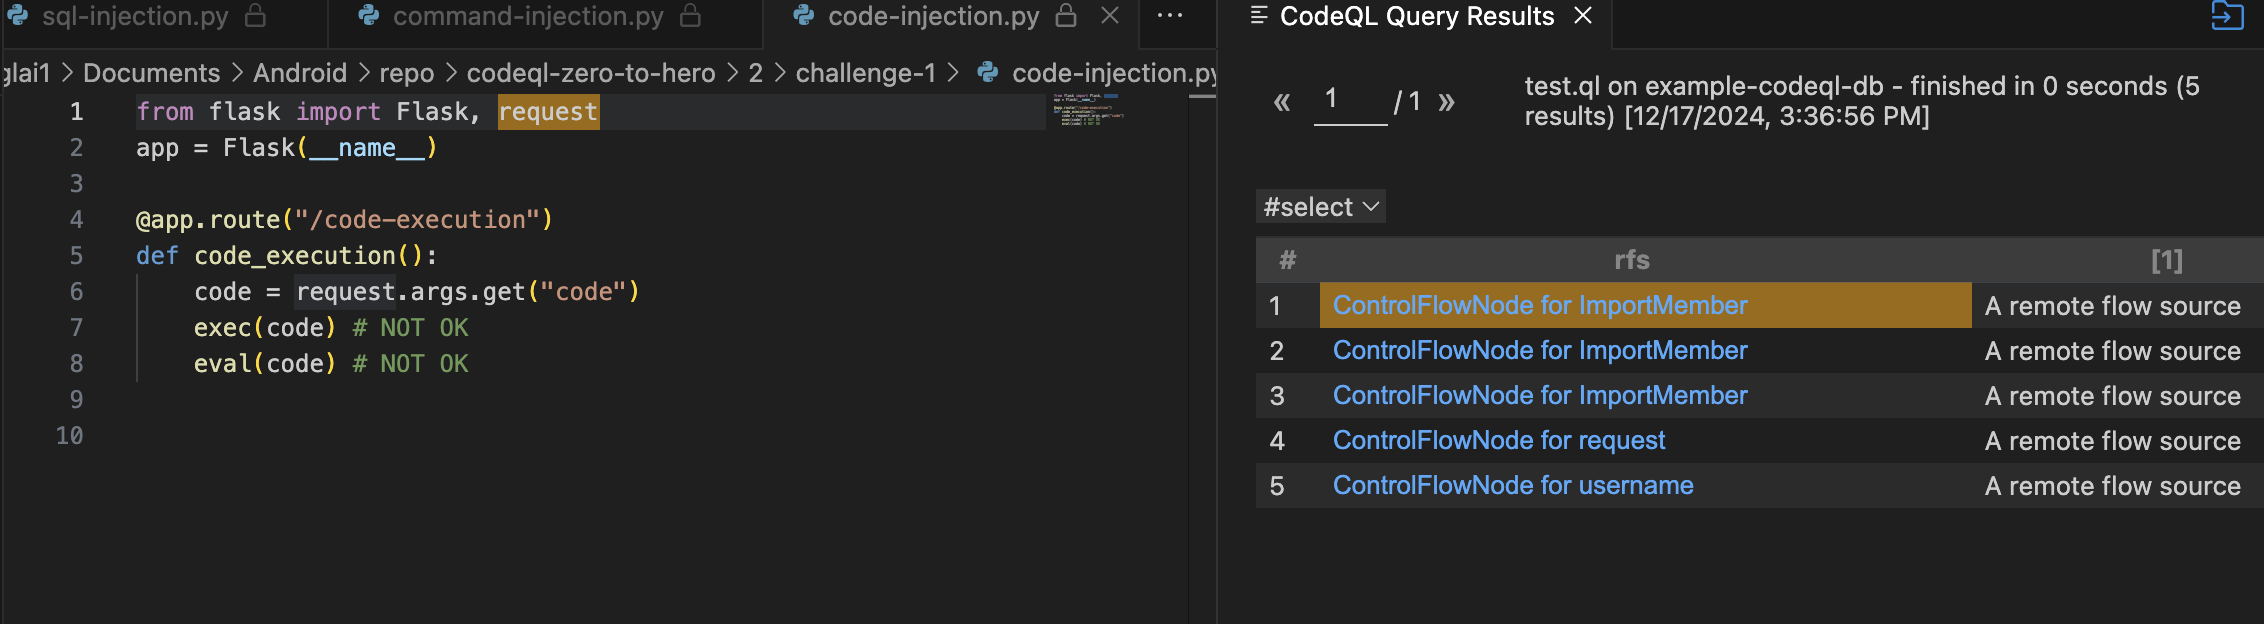Expand the codeql-zero-to-hero breadcrumb folder
Viewport: 2264px width, 624px height.
(x=590, y=73)
